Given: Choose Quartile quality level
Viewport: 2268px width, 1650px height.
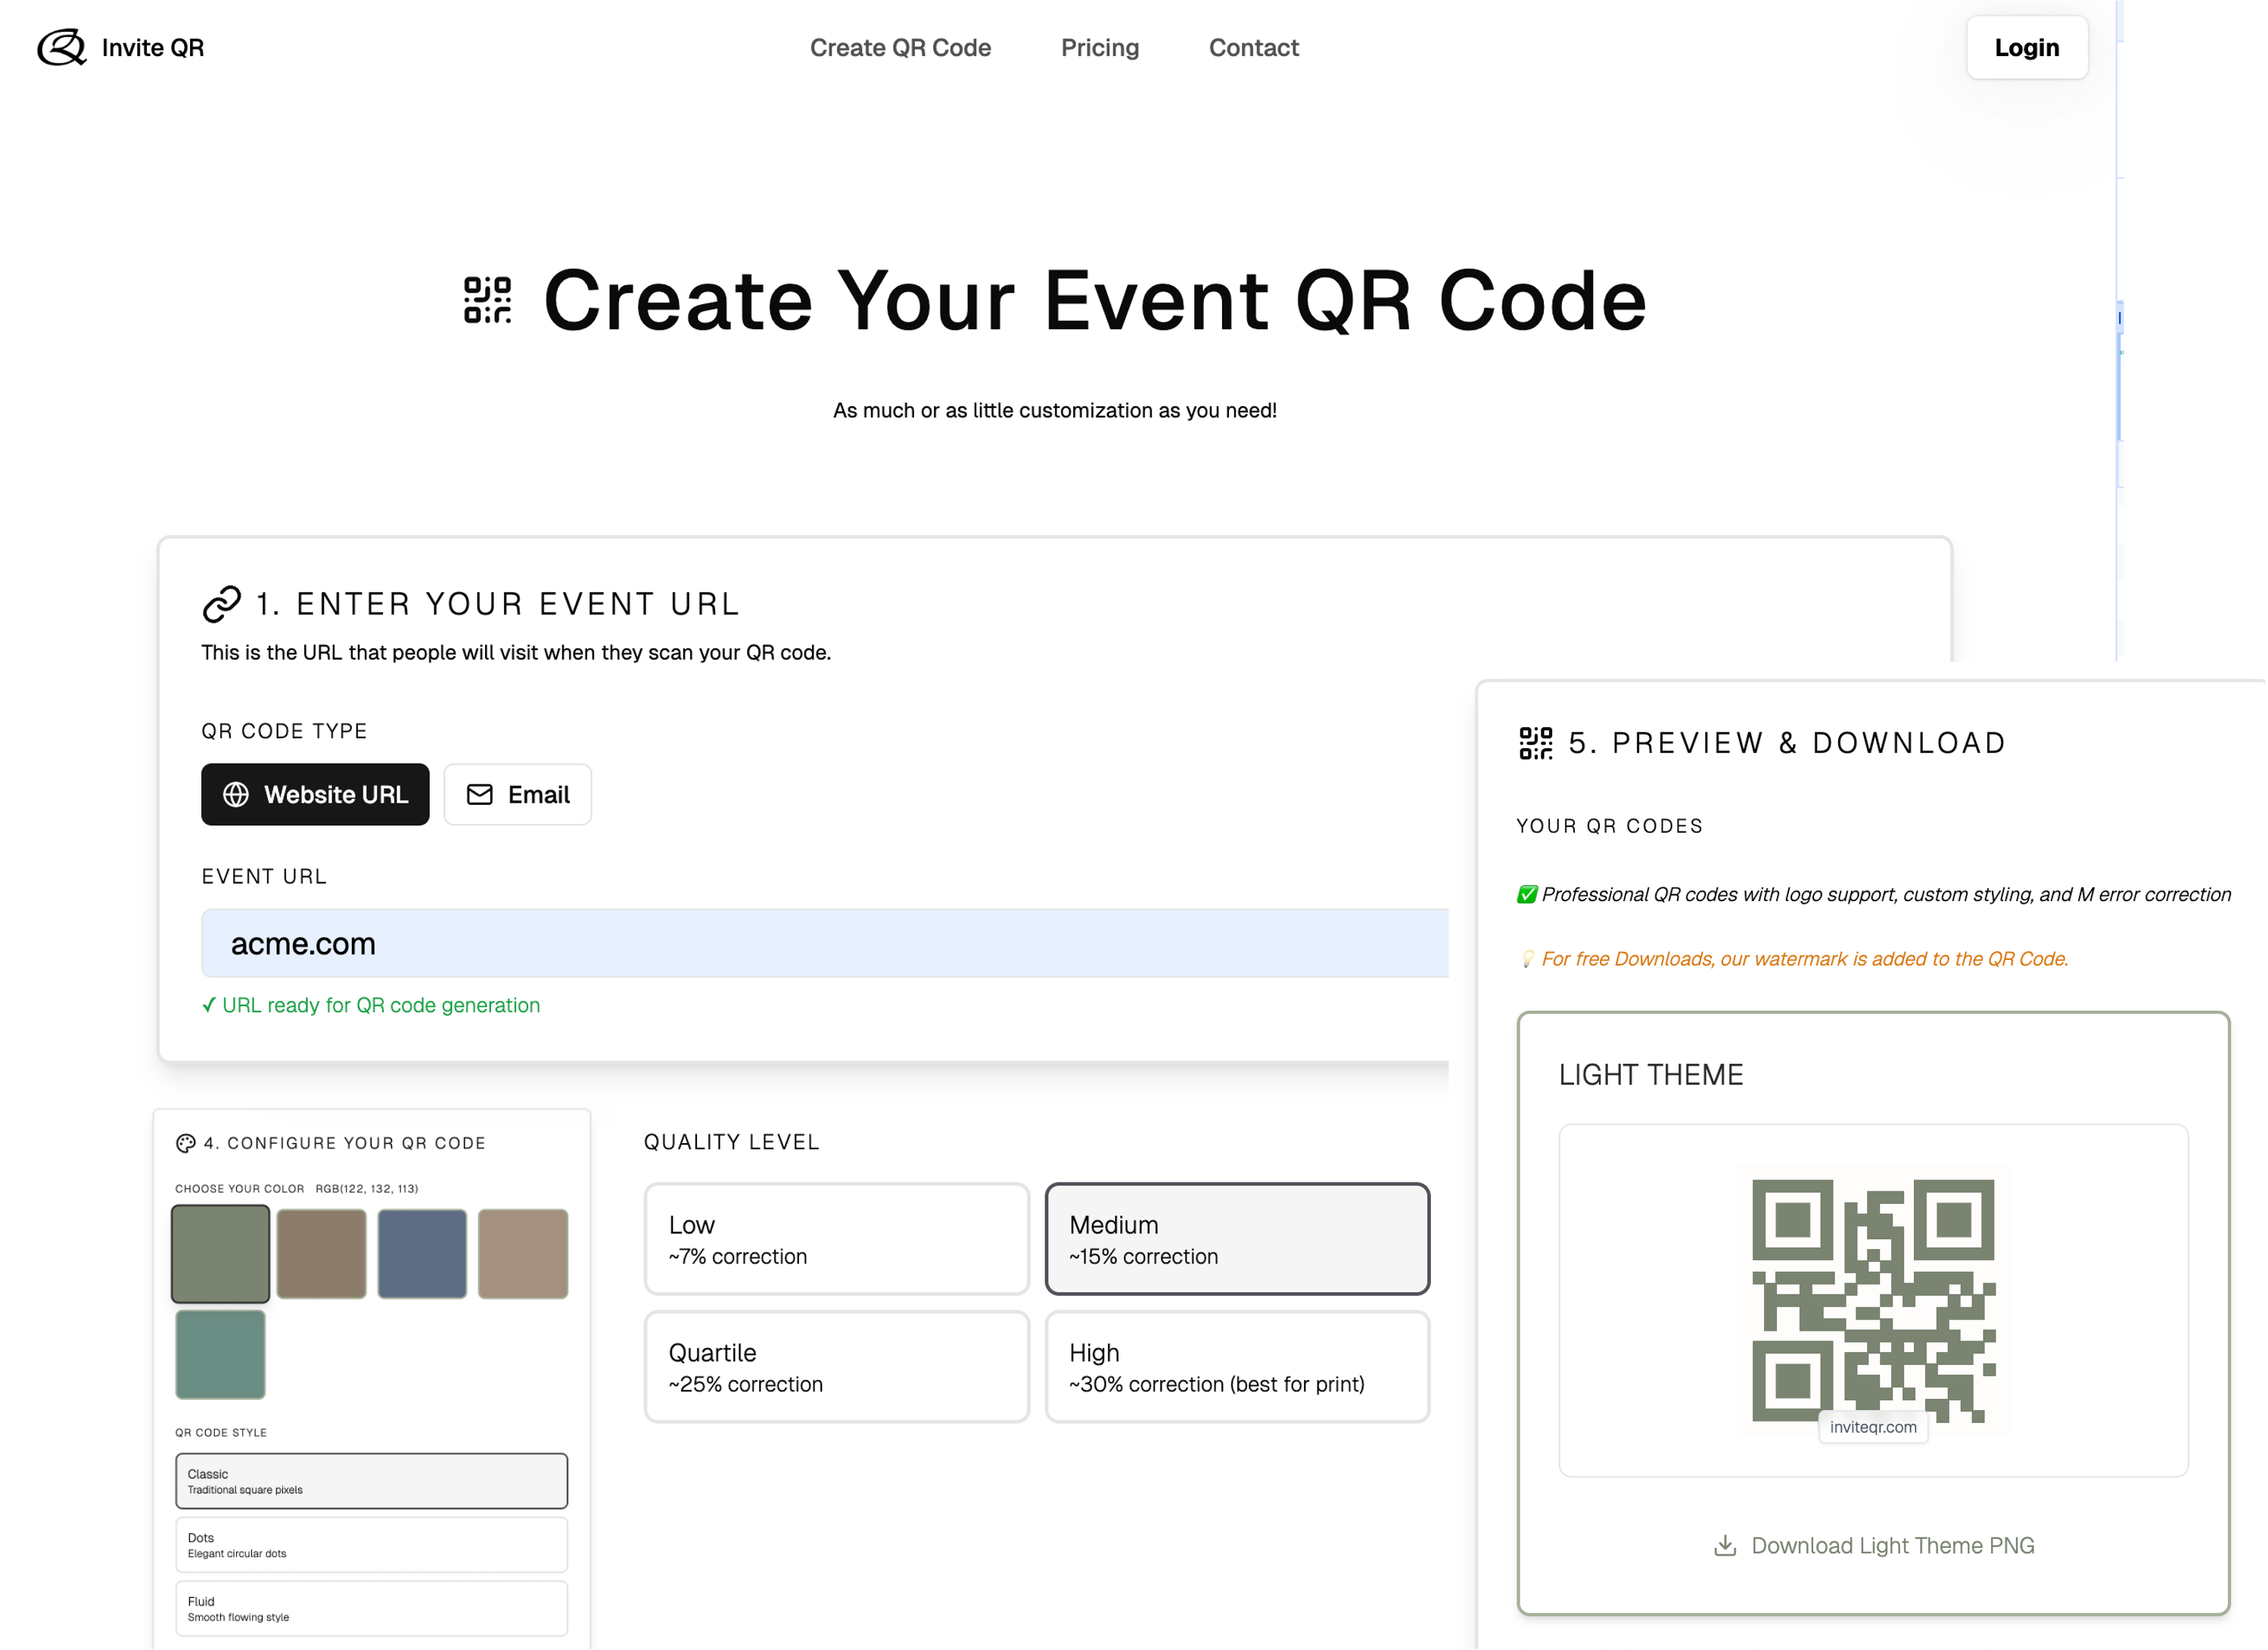Looking at the screenshot, I should [x=837, y=1368].
